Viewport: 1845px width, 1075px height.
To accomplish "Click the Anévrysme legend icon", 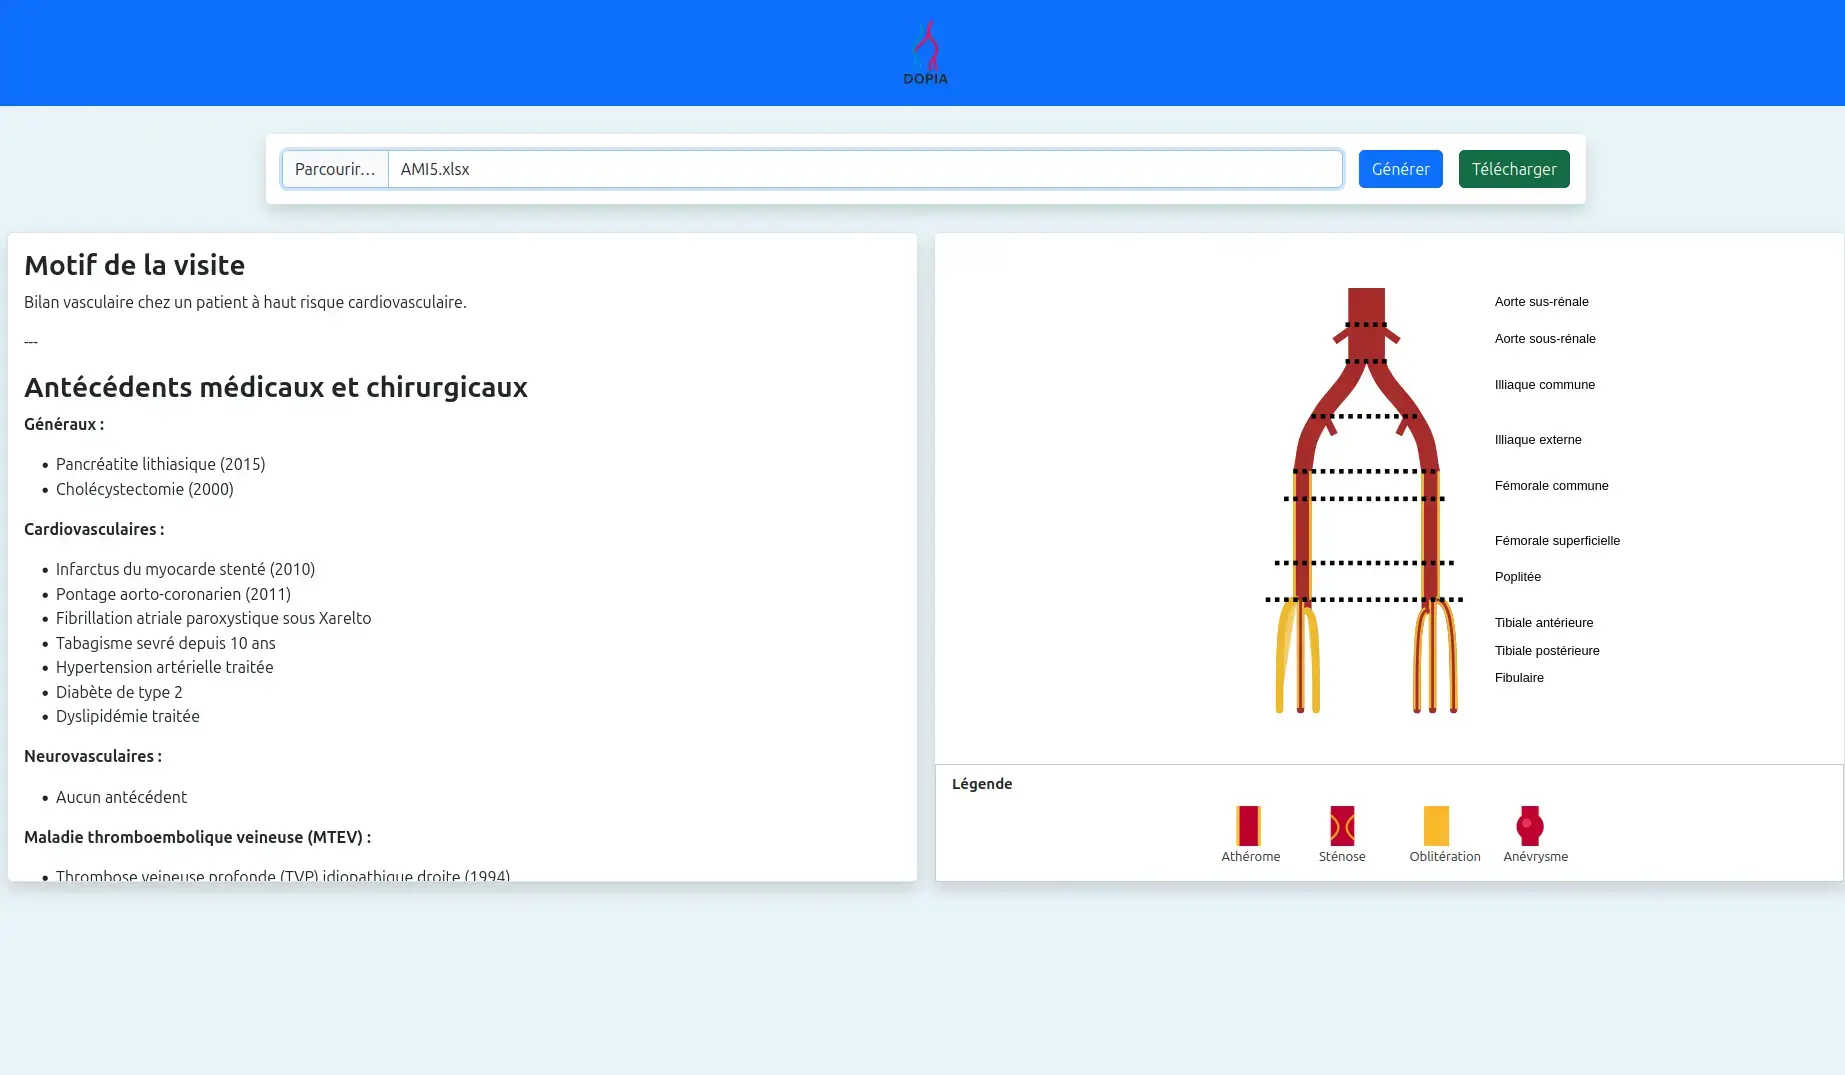I will coord(1529,826).
